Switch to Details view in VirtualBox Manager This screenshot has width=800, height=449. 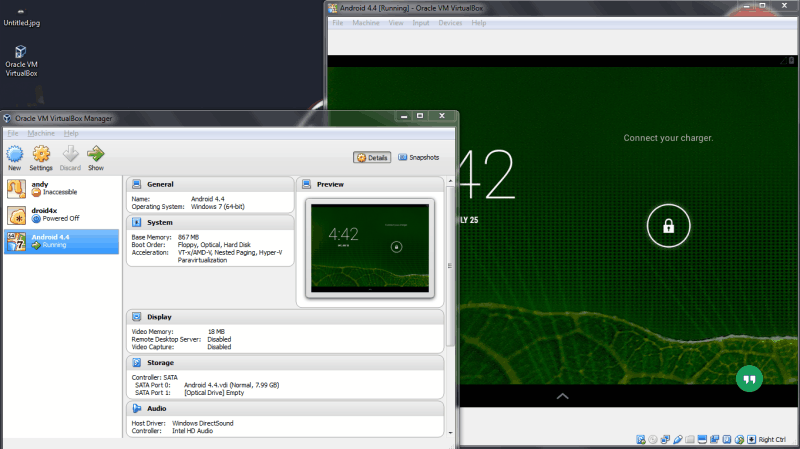(x=372, y=158)
